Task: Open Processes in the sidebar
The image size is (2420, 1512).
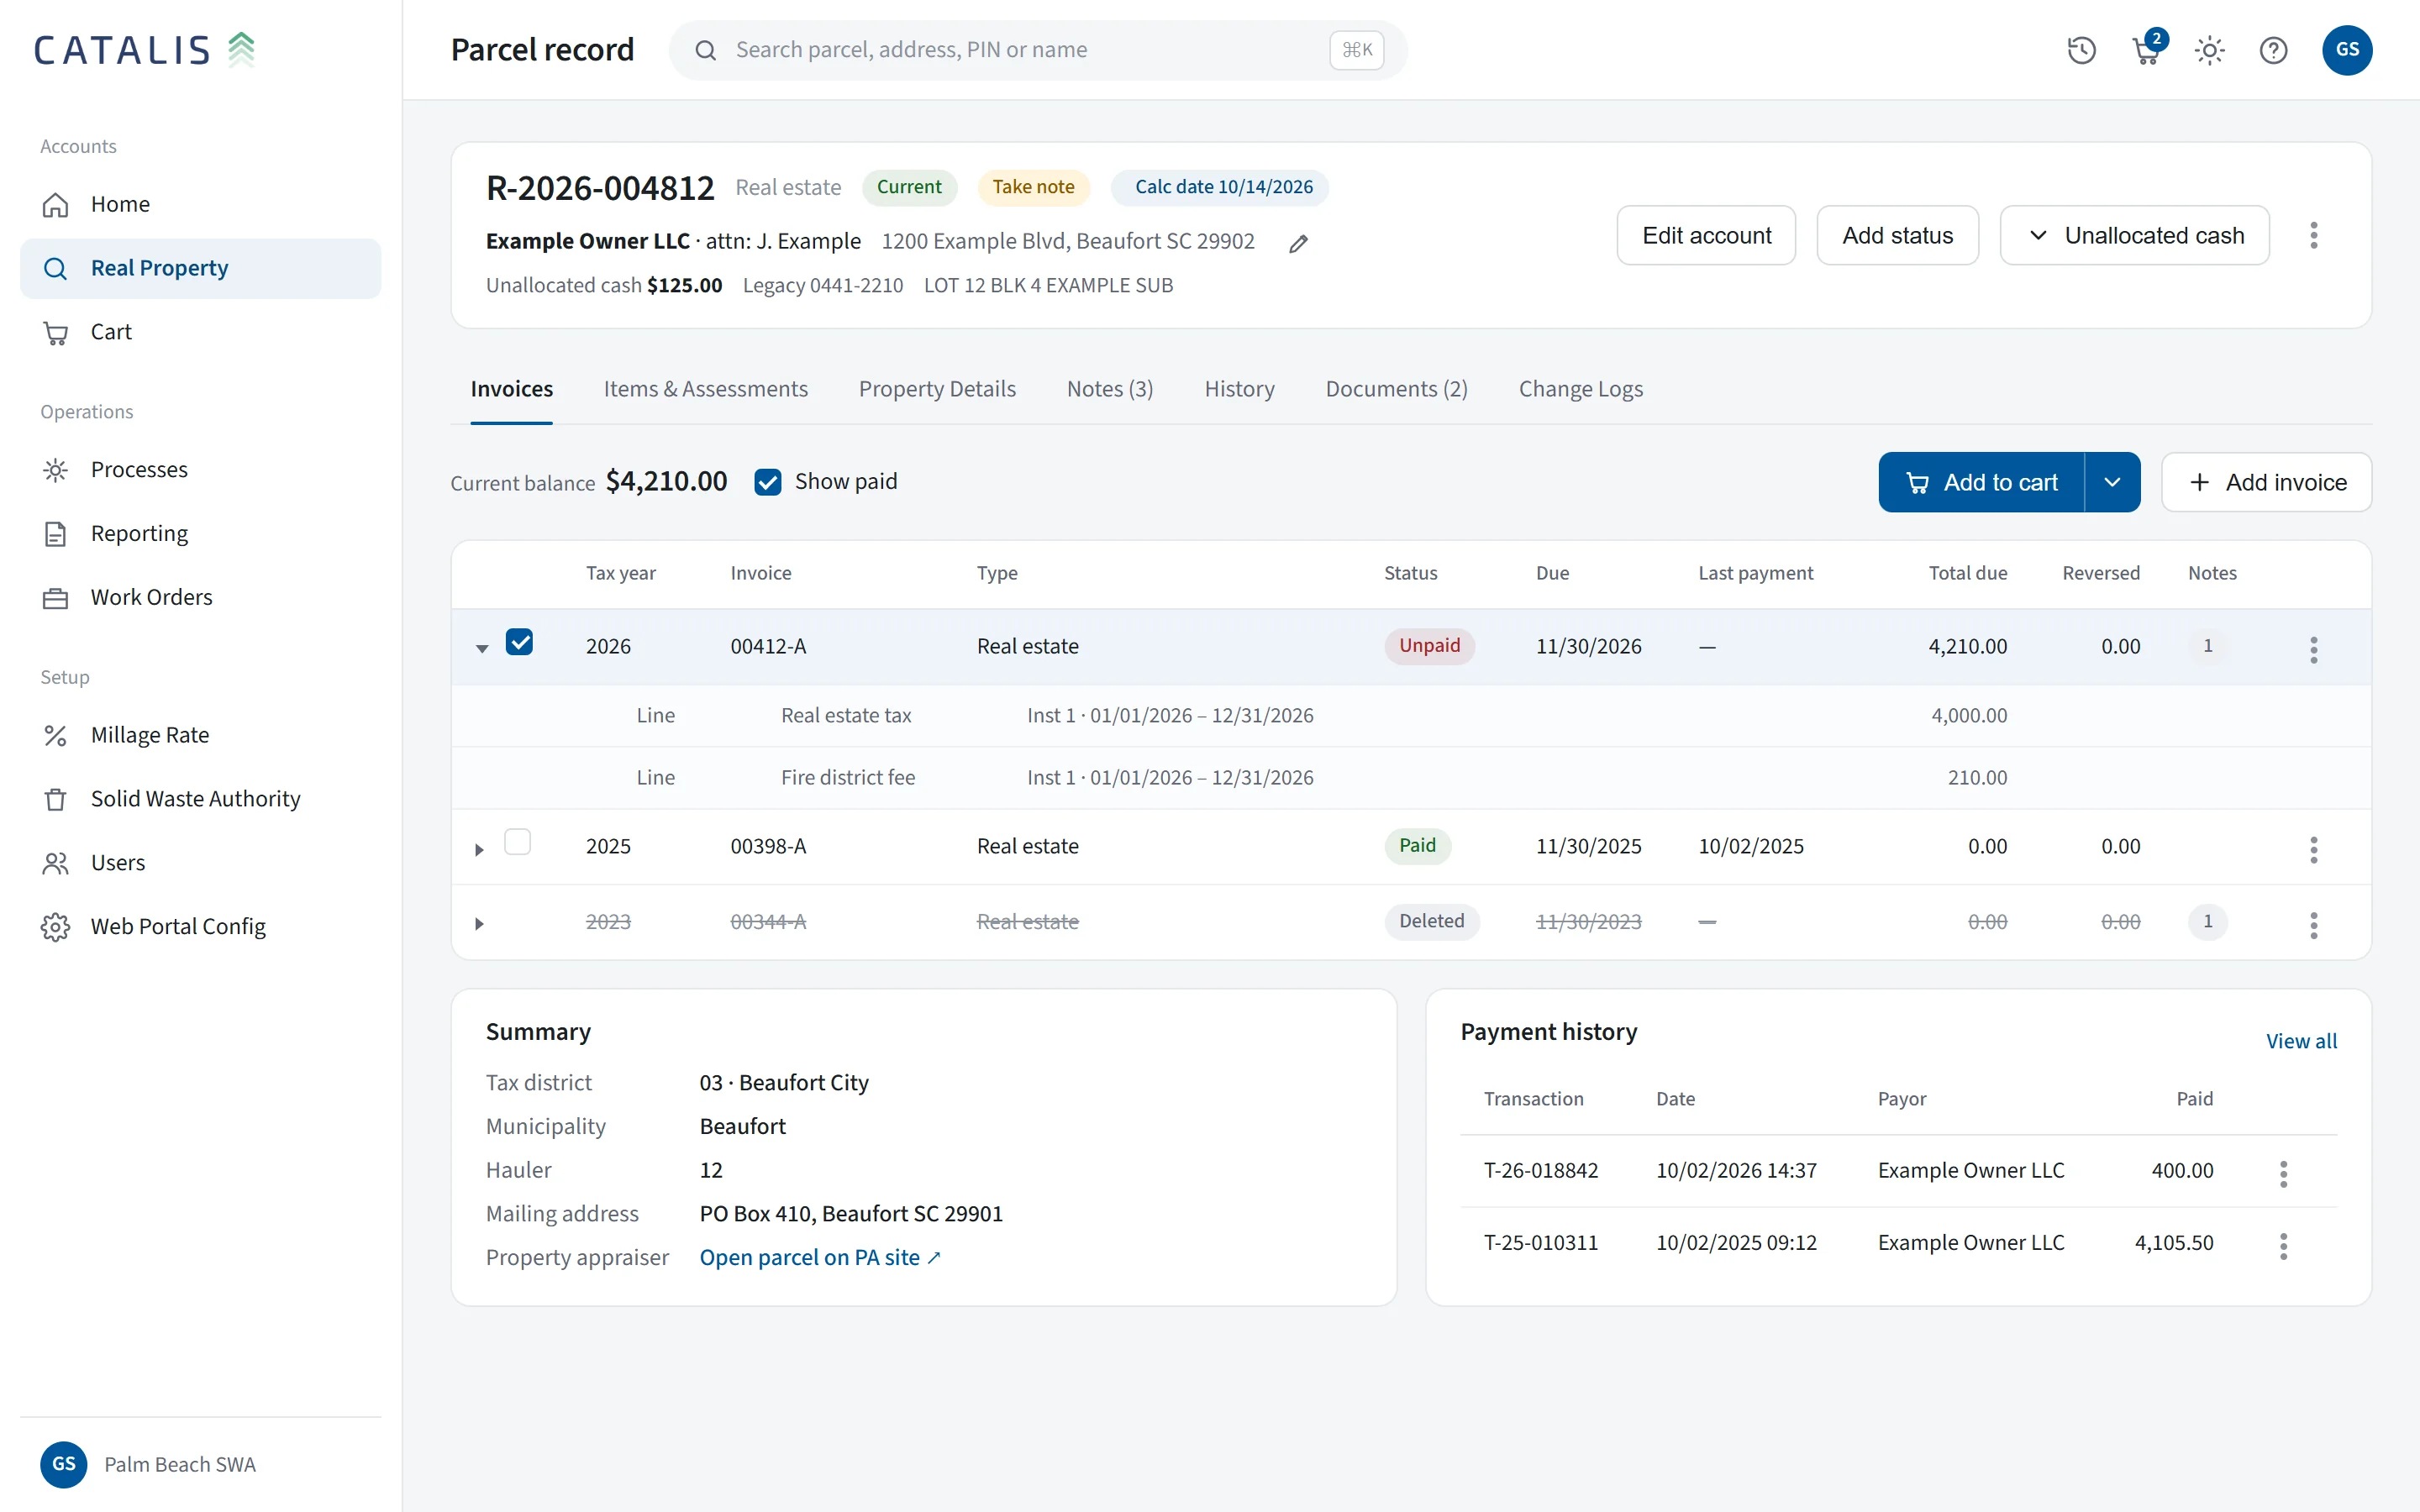Action: pos(200,470)
